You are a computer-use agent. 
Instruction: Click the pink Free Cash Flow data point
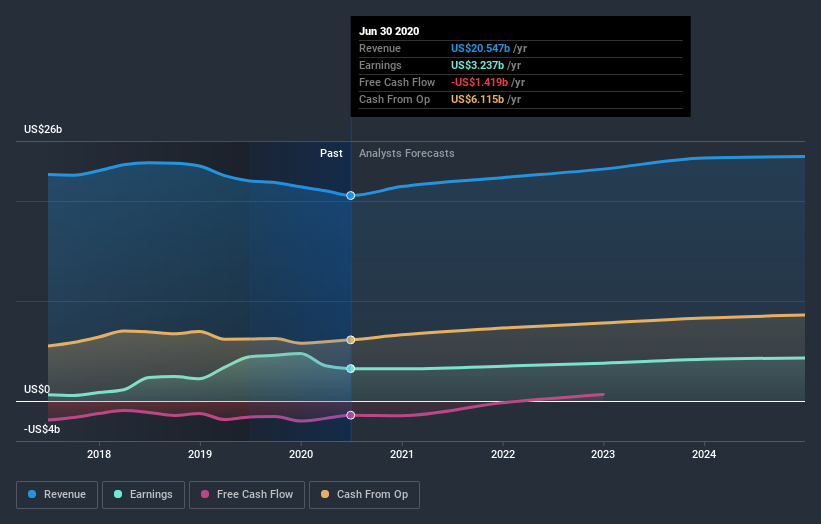[351, 415]
